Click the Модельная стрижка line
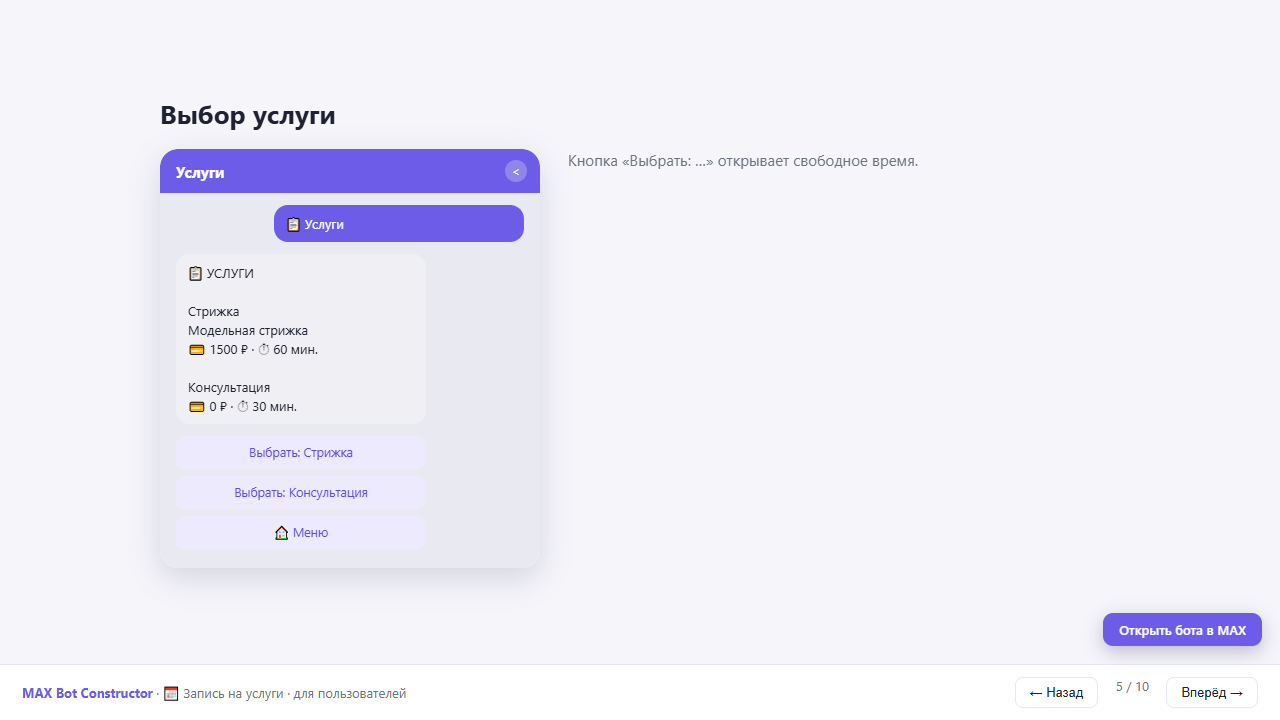The width and height of the screenshot is (1280, 720). tap(248, 331)
